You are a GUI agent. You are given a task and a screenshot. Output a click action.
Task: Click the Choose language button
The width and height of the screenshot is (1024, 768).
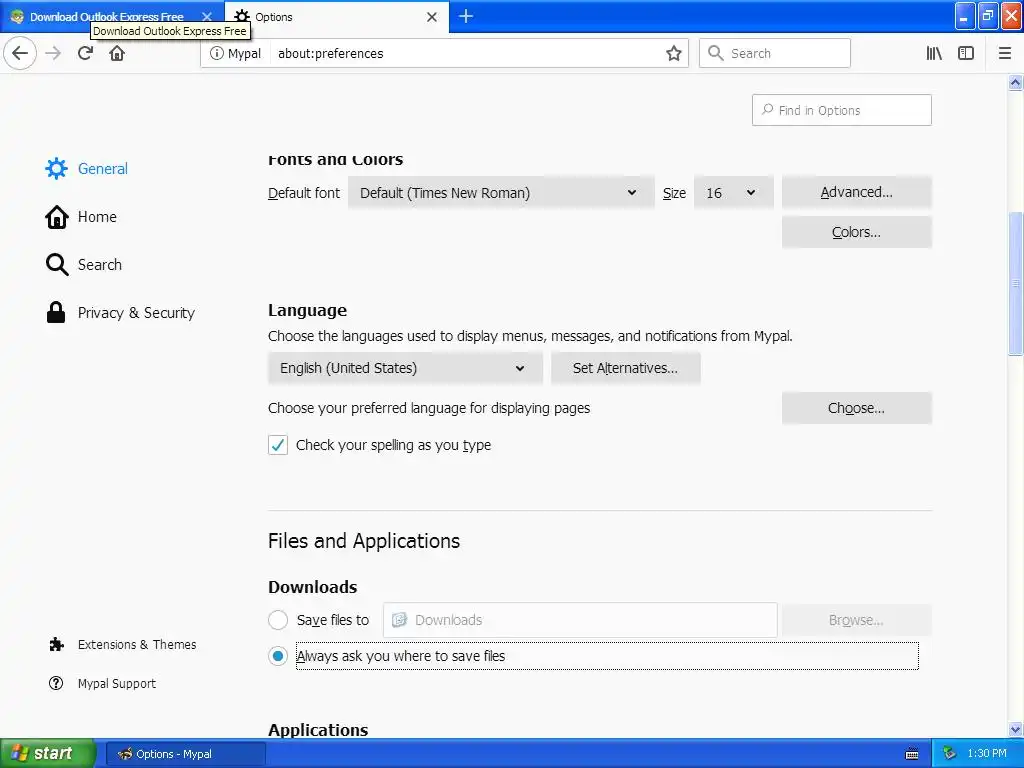click(856, 408)
